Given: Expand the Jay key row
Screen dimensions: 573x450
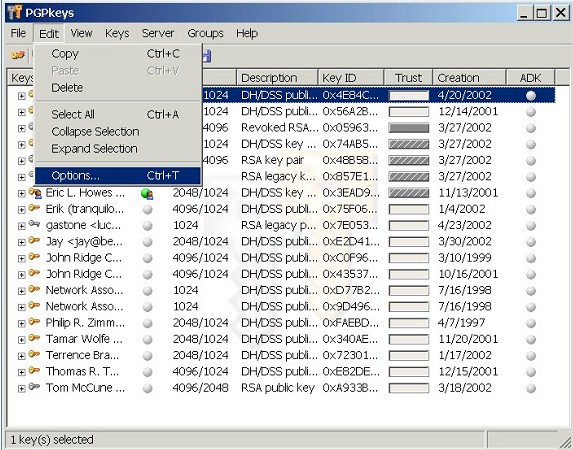Looking at the screenshot, I should pos(22,242).
